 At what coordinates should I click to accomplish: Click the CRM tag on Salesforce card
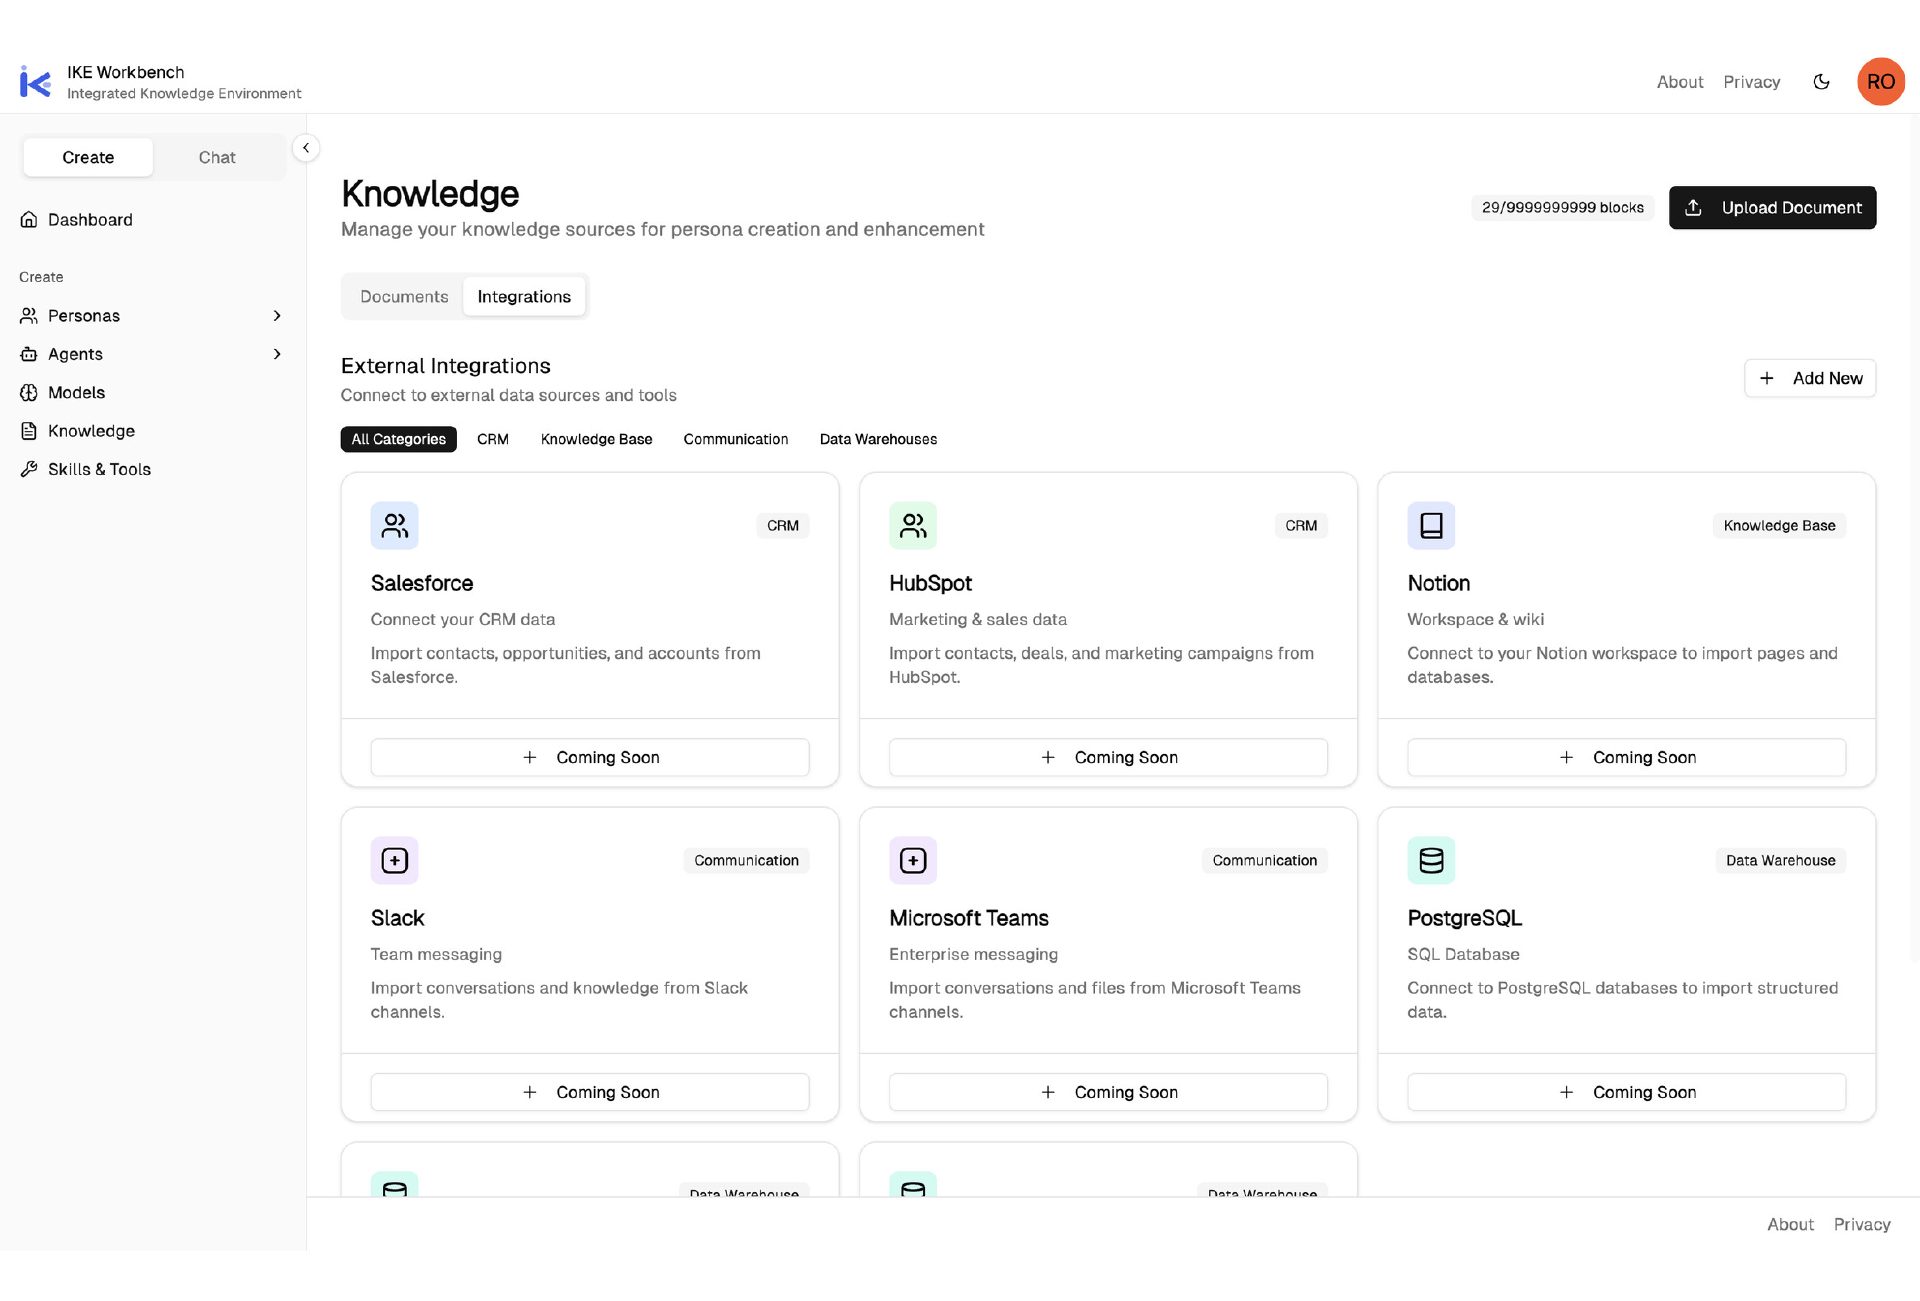783,526
